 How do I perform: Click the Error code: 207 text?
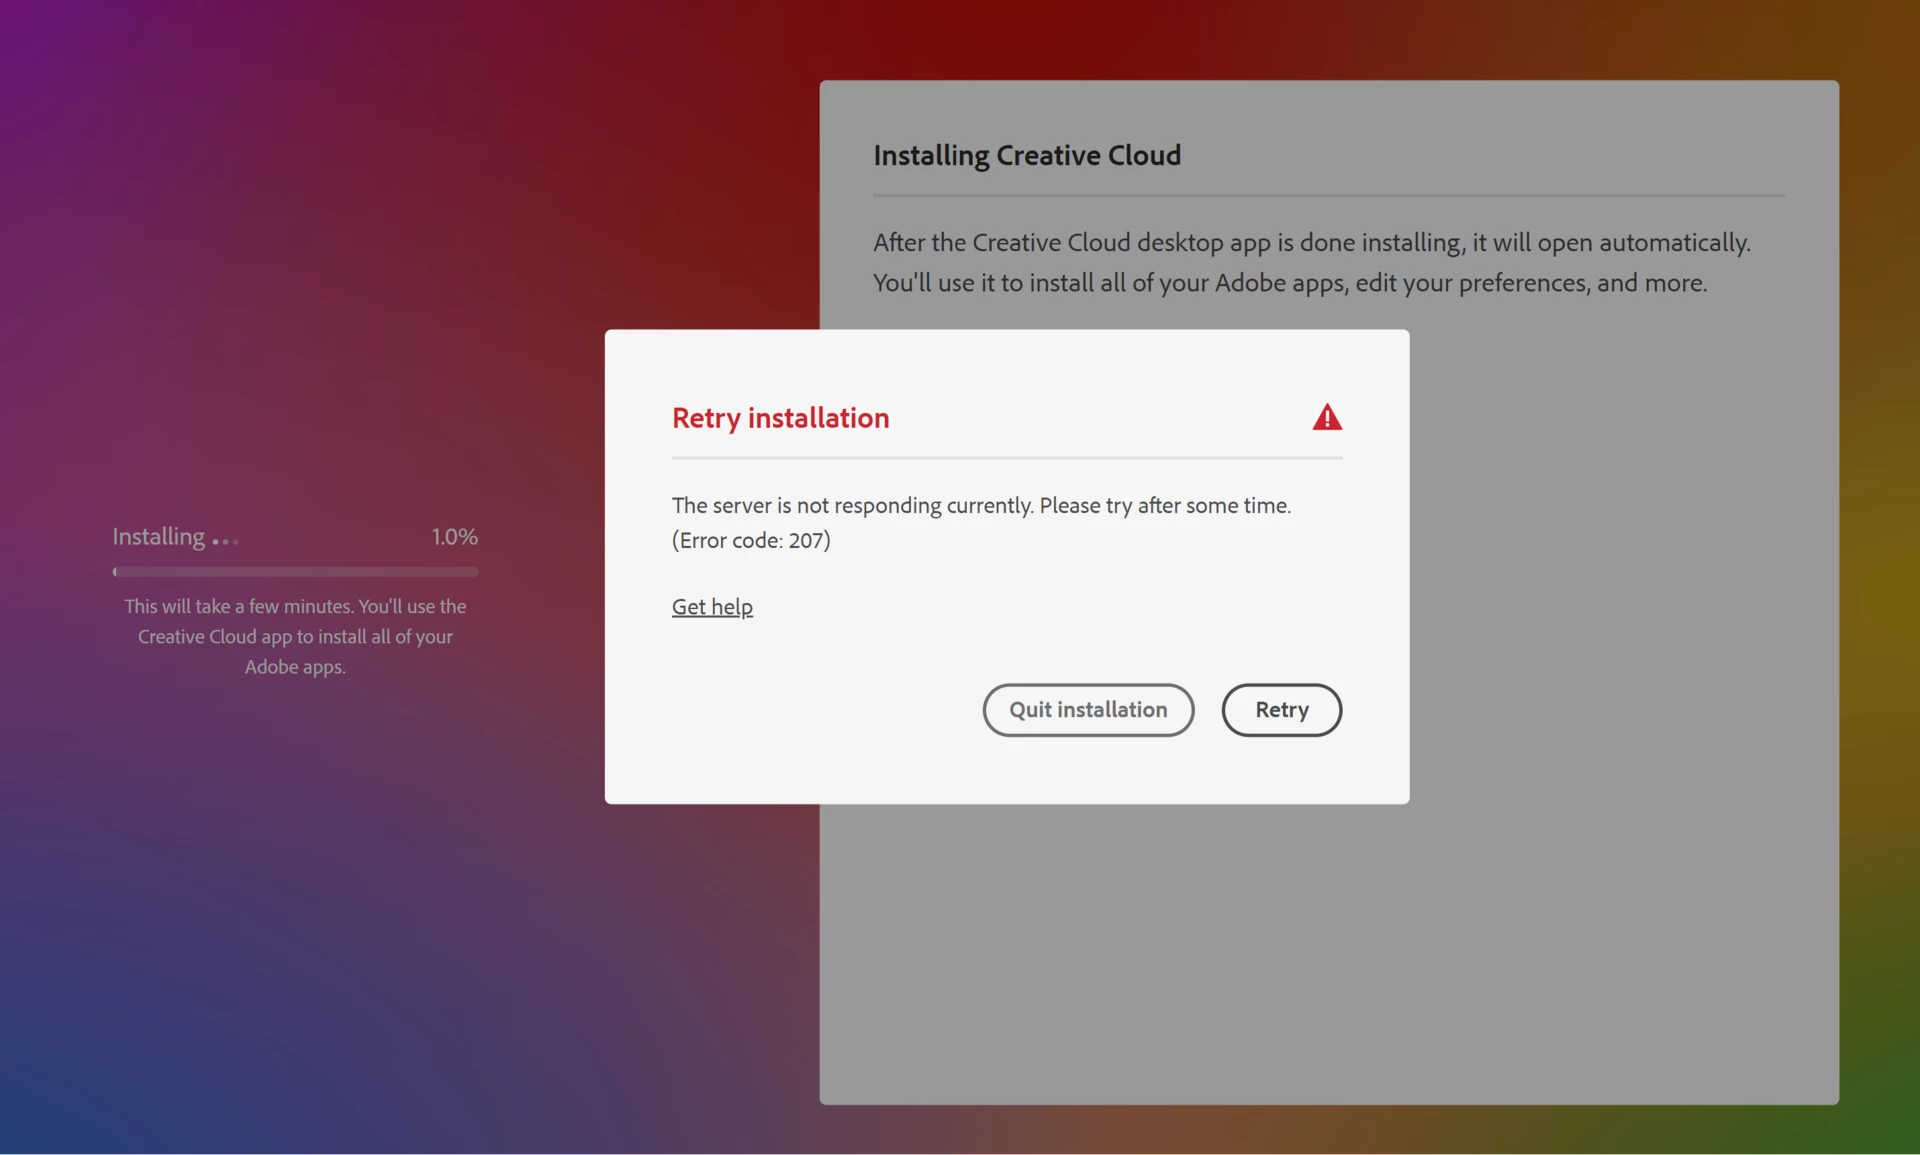click(x=751, y=541)
